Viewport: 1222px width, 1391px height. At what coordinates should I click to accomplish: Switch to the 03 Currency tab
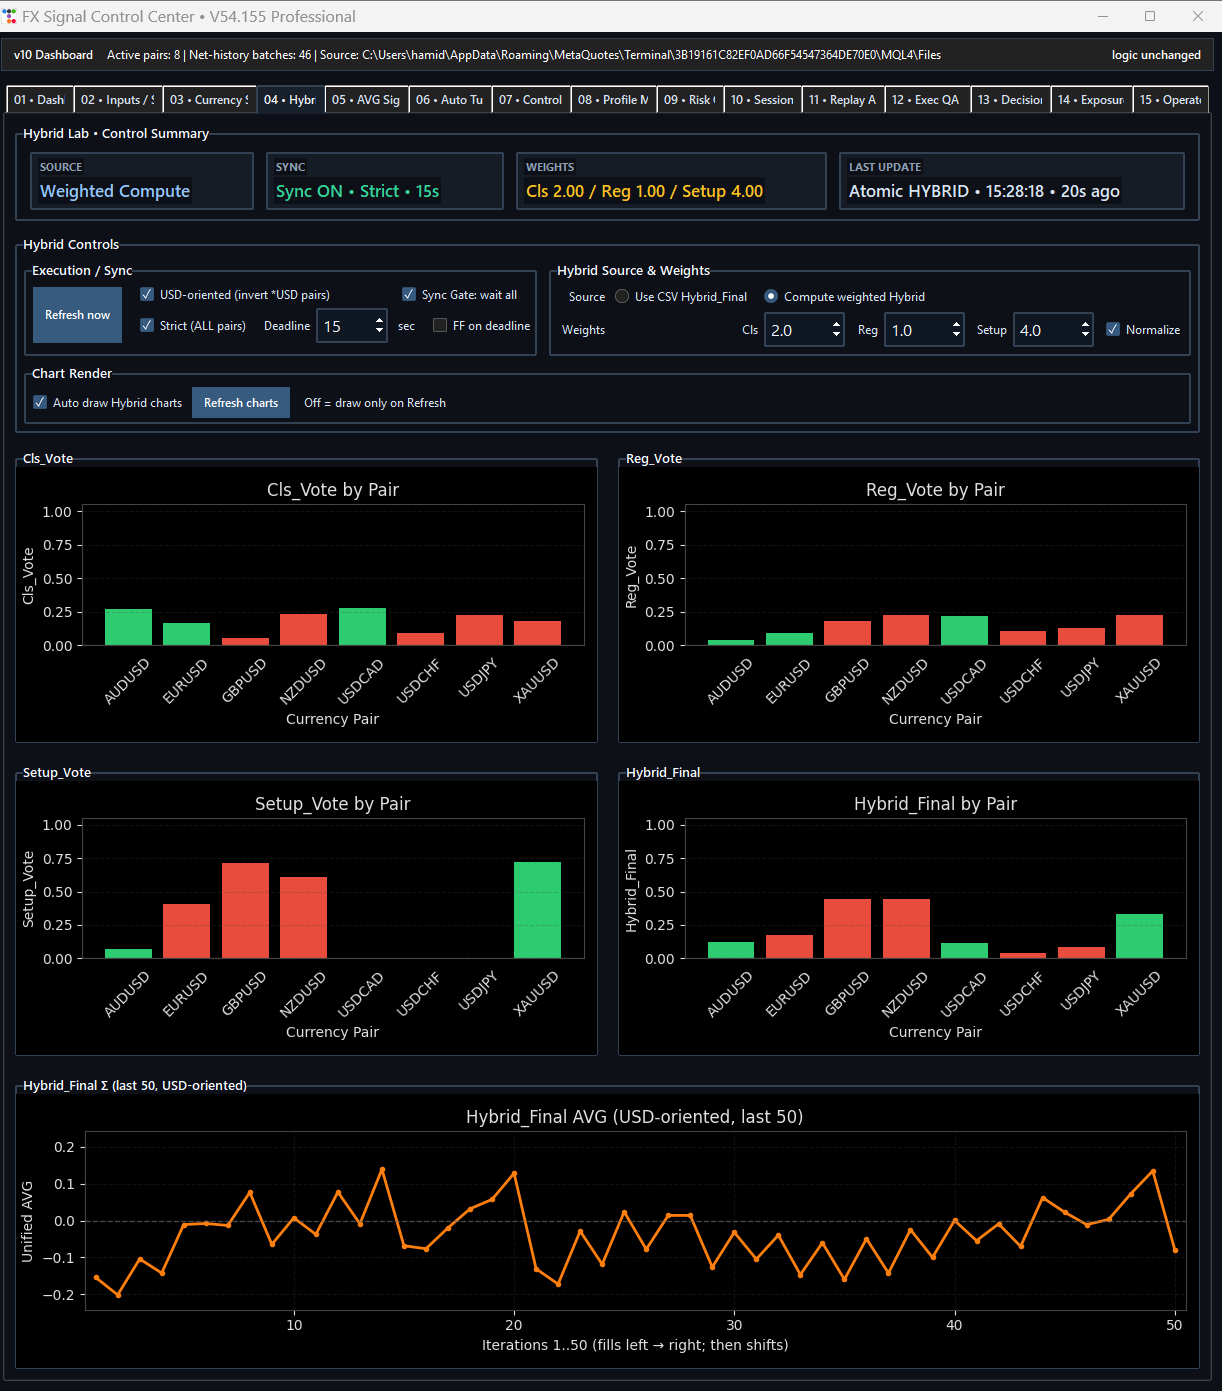209,100
